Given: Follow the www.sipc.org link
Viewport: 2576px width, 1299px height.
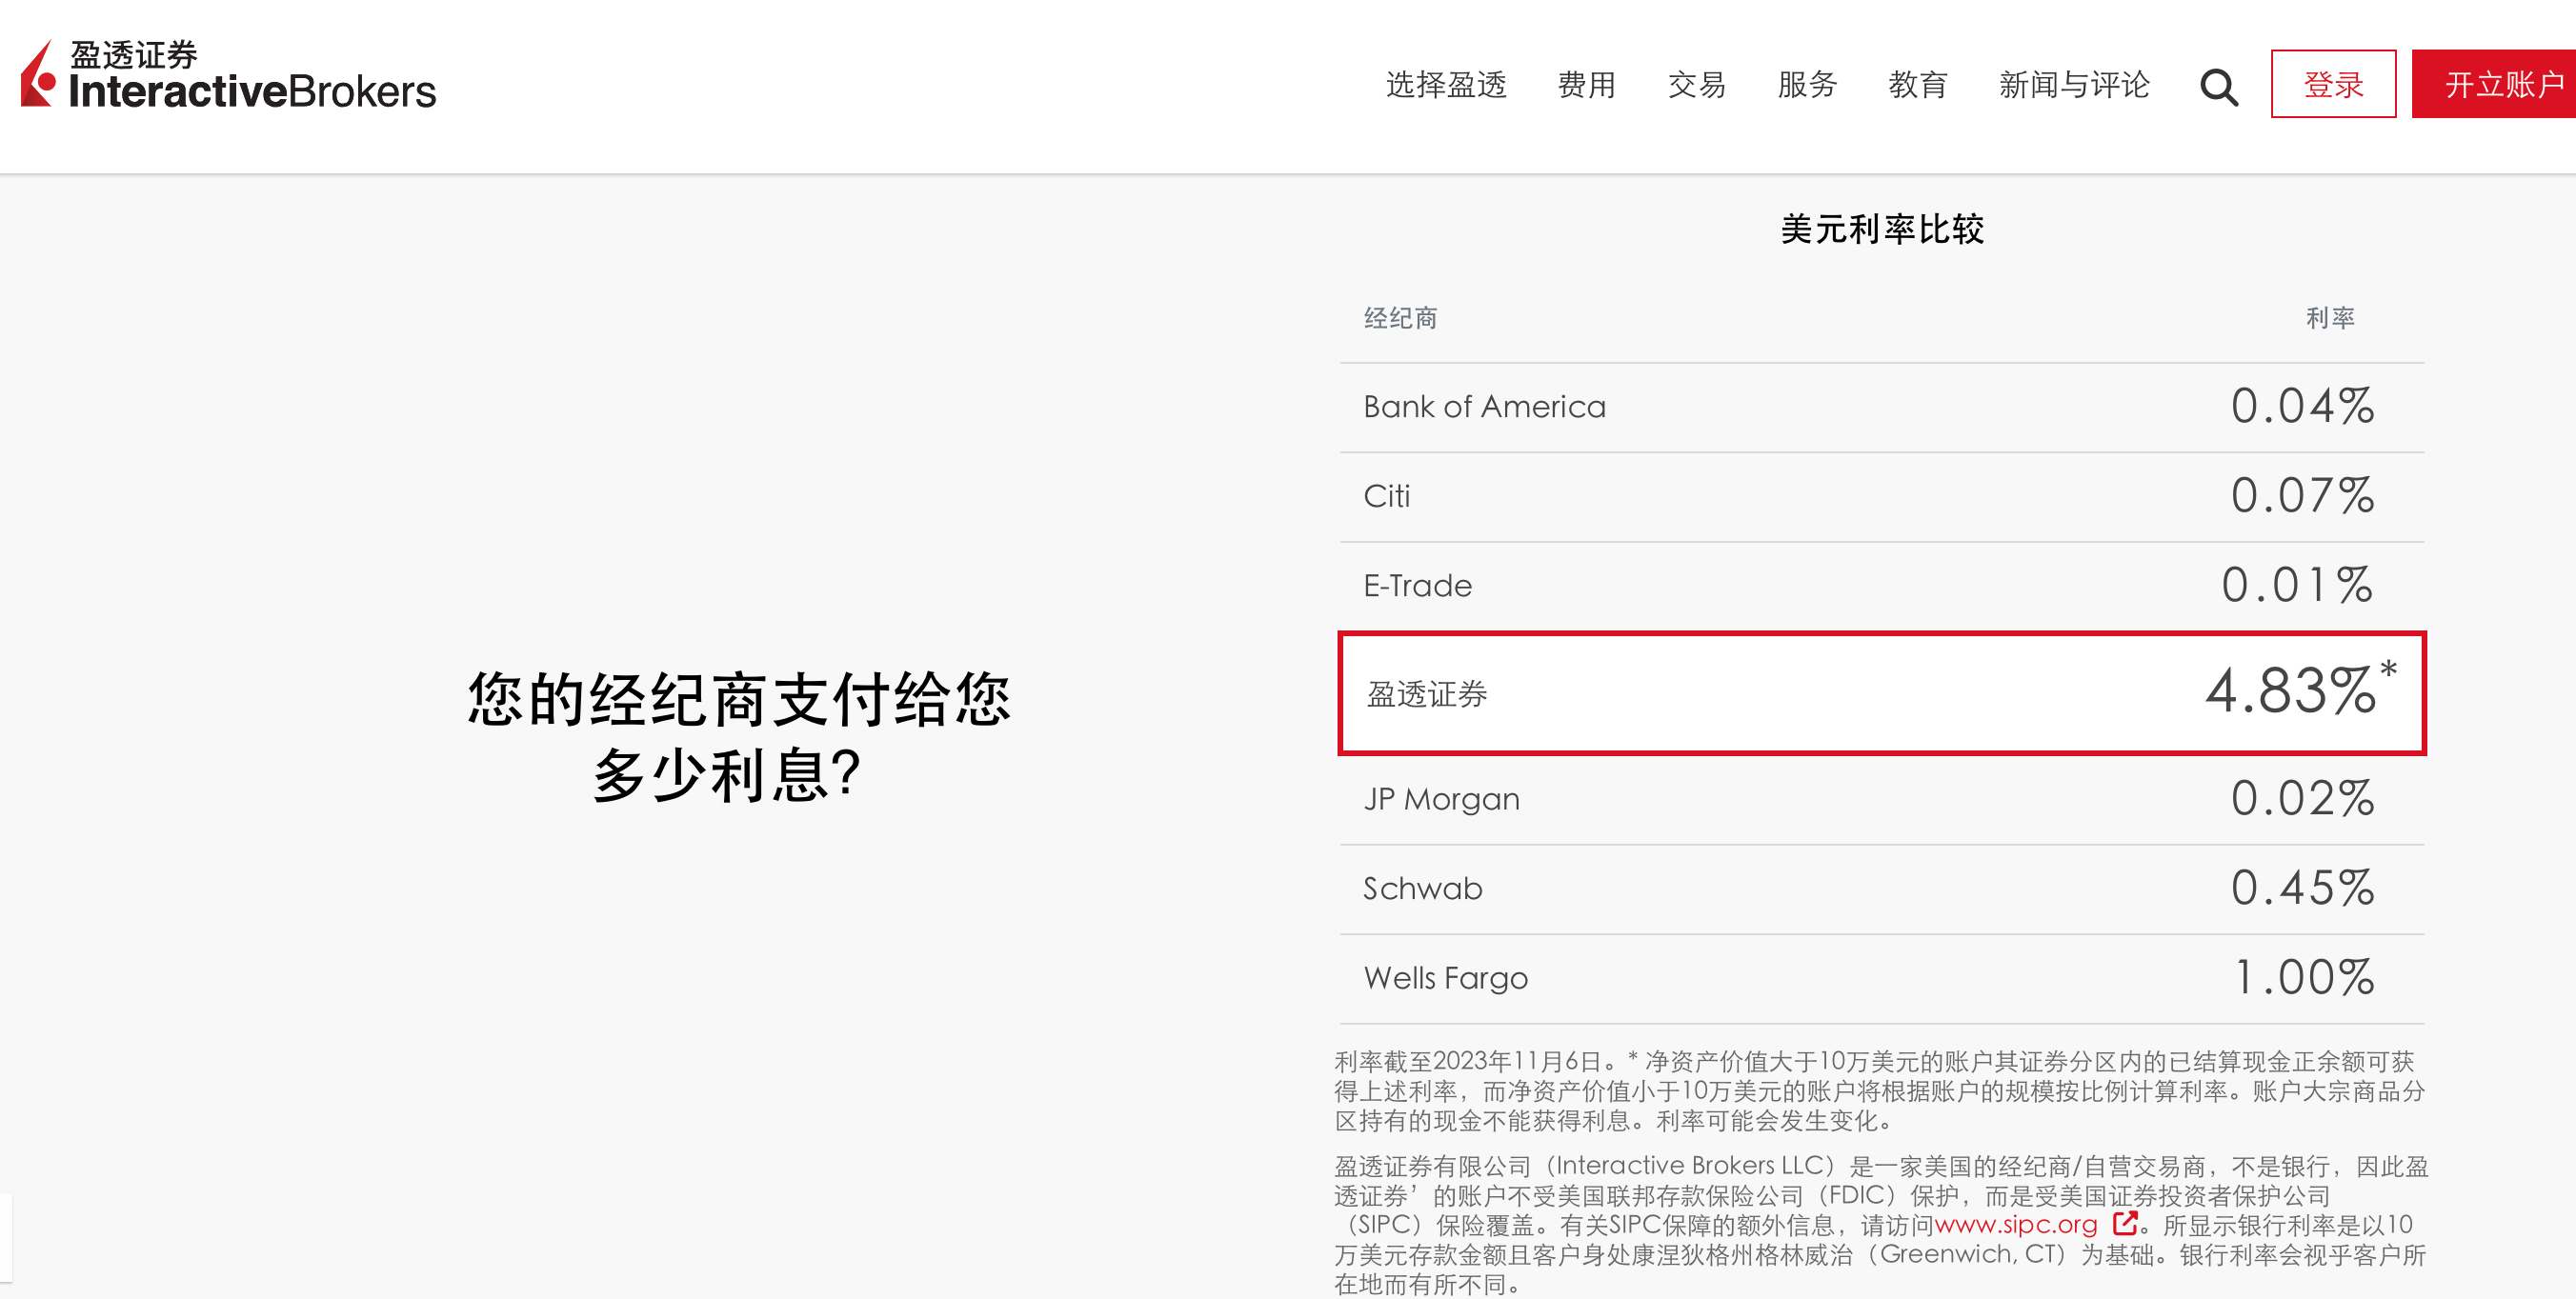Looking at the screenshot, I should [x=2016, y=1224].
